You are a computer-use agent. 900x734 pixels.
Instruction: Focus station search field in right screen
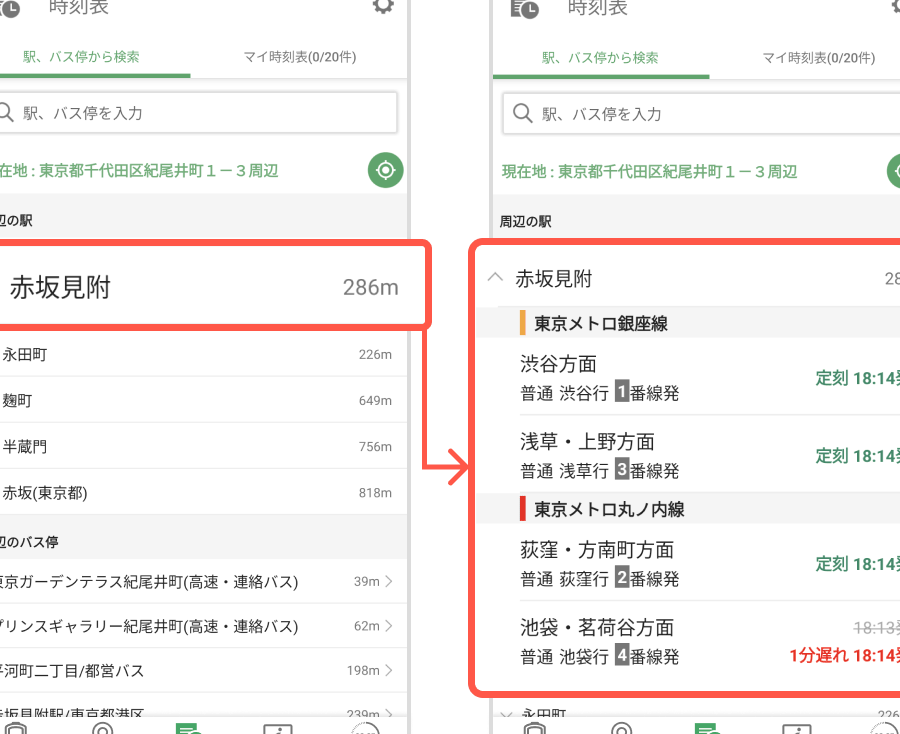pyautogui.click(x=701, y=114)
